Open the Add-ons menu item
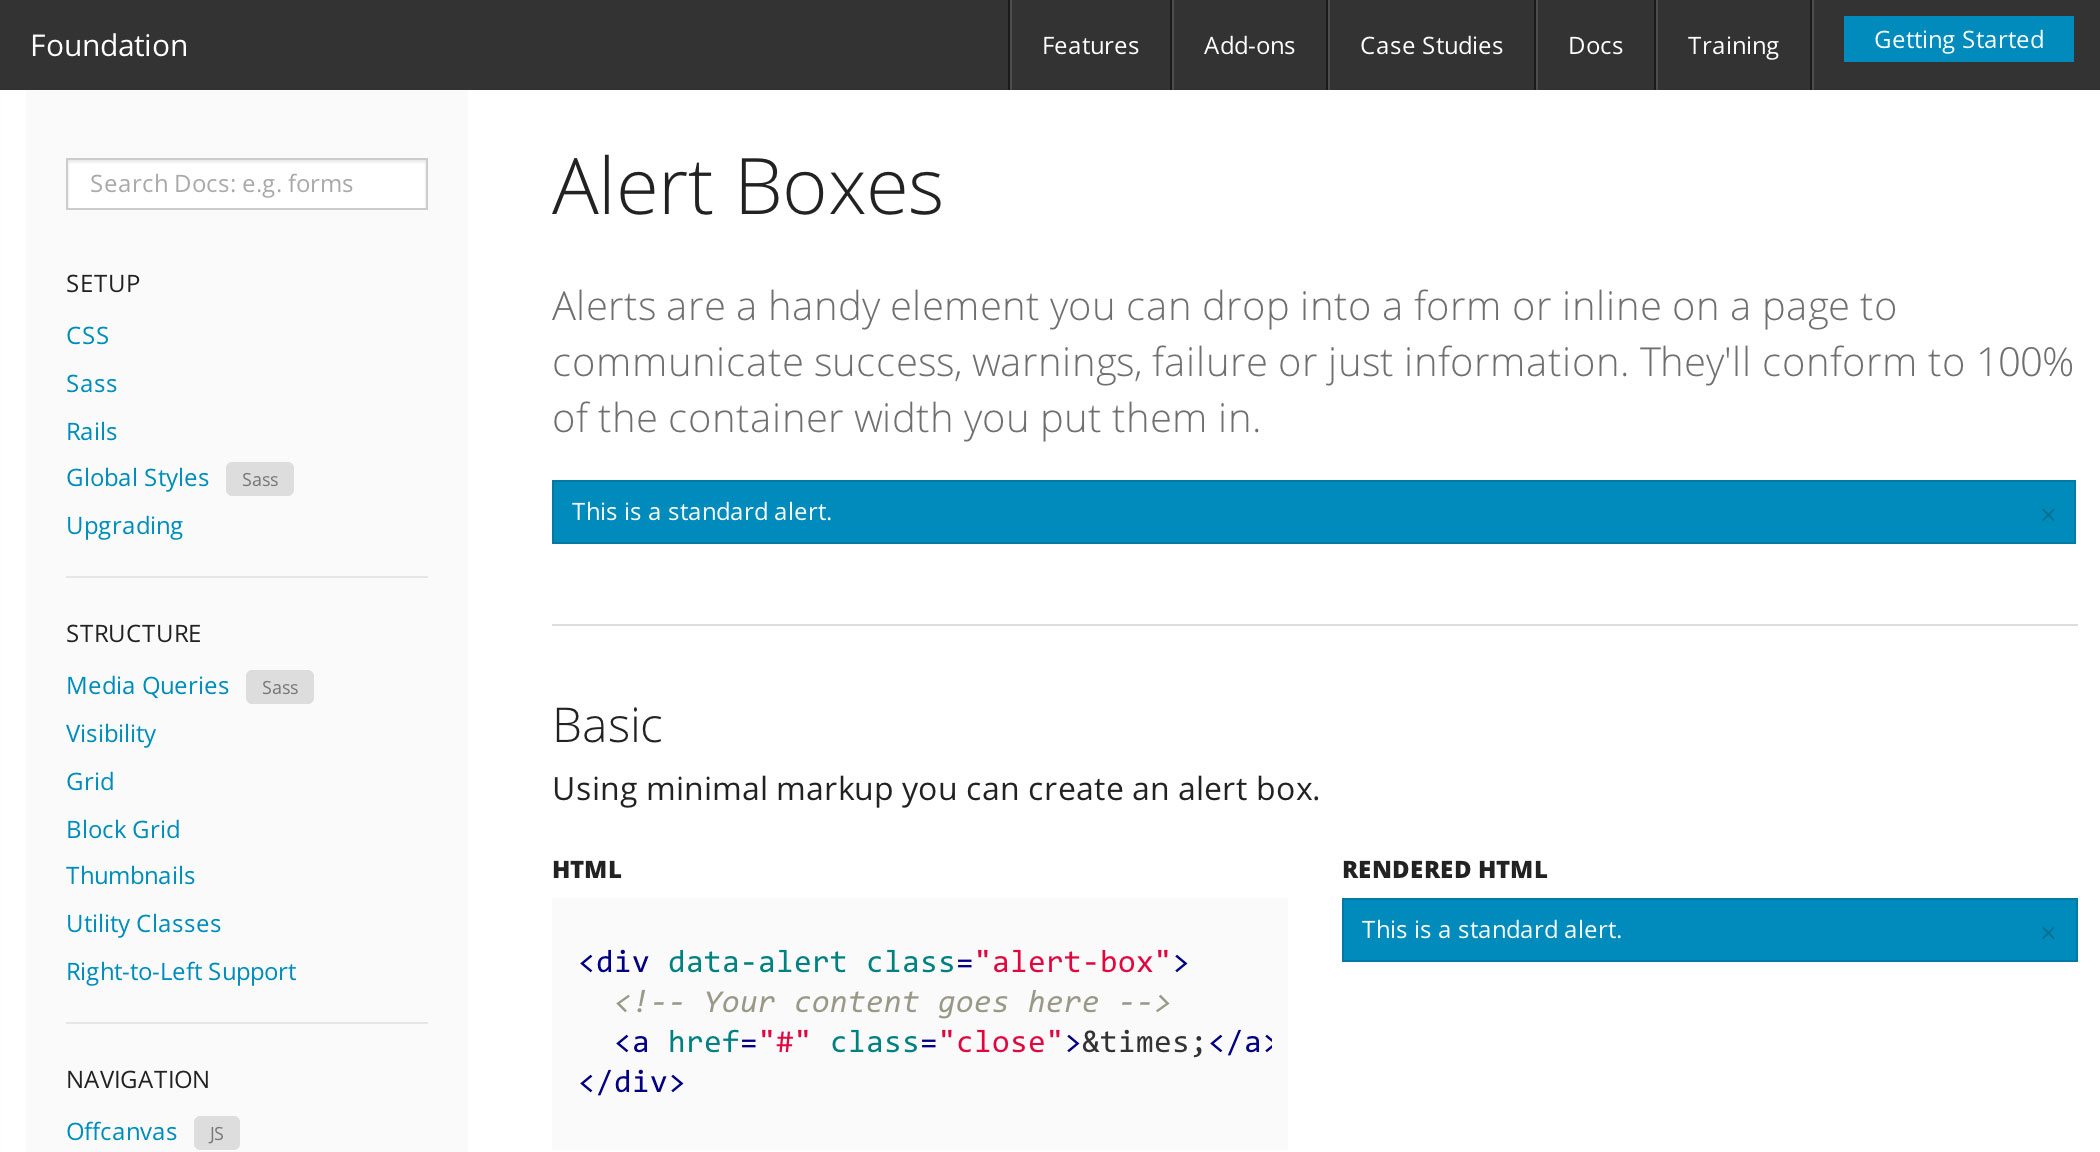The height and width of the screenshot is (1152, 2100). 1249,45
